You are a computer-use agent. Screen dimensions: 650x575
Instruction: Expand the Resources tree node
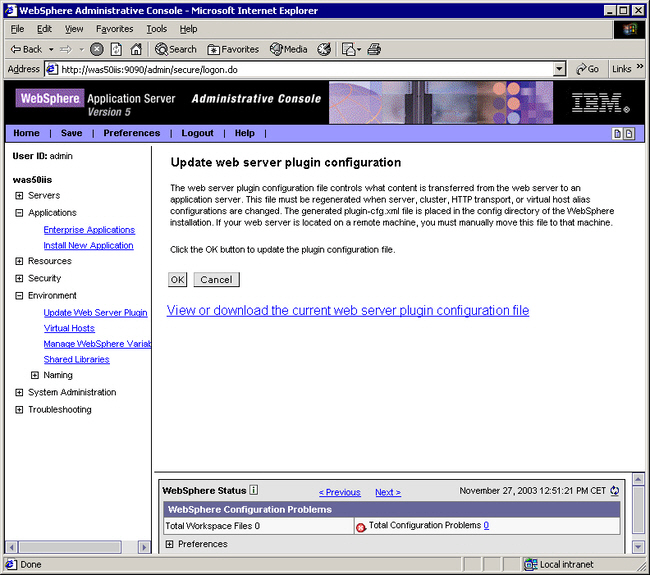tap(19, 261)
